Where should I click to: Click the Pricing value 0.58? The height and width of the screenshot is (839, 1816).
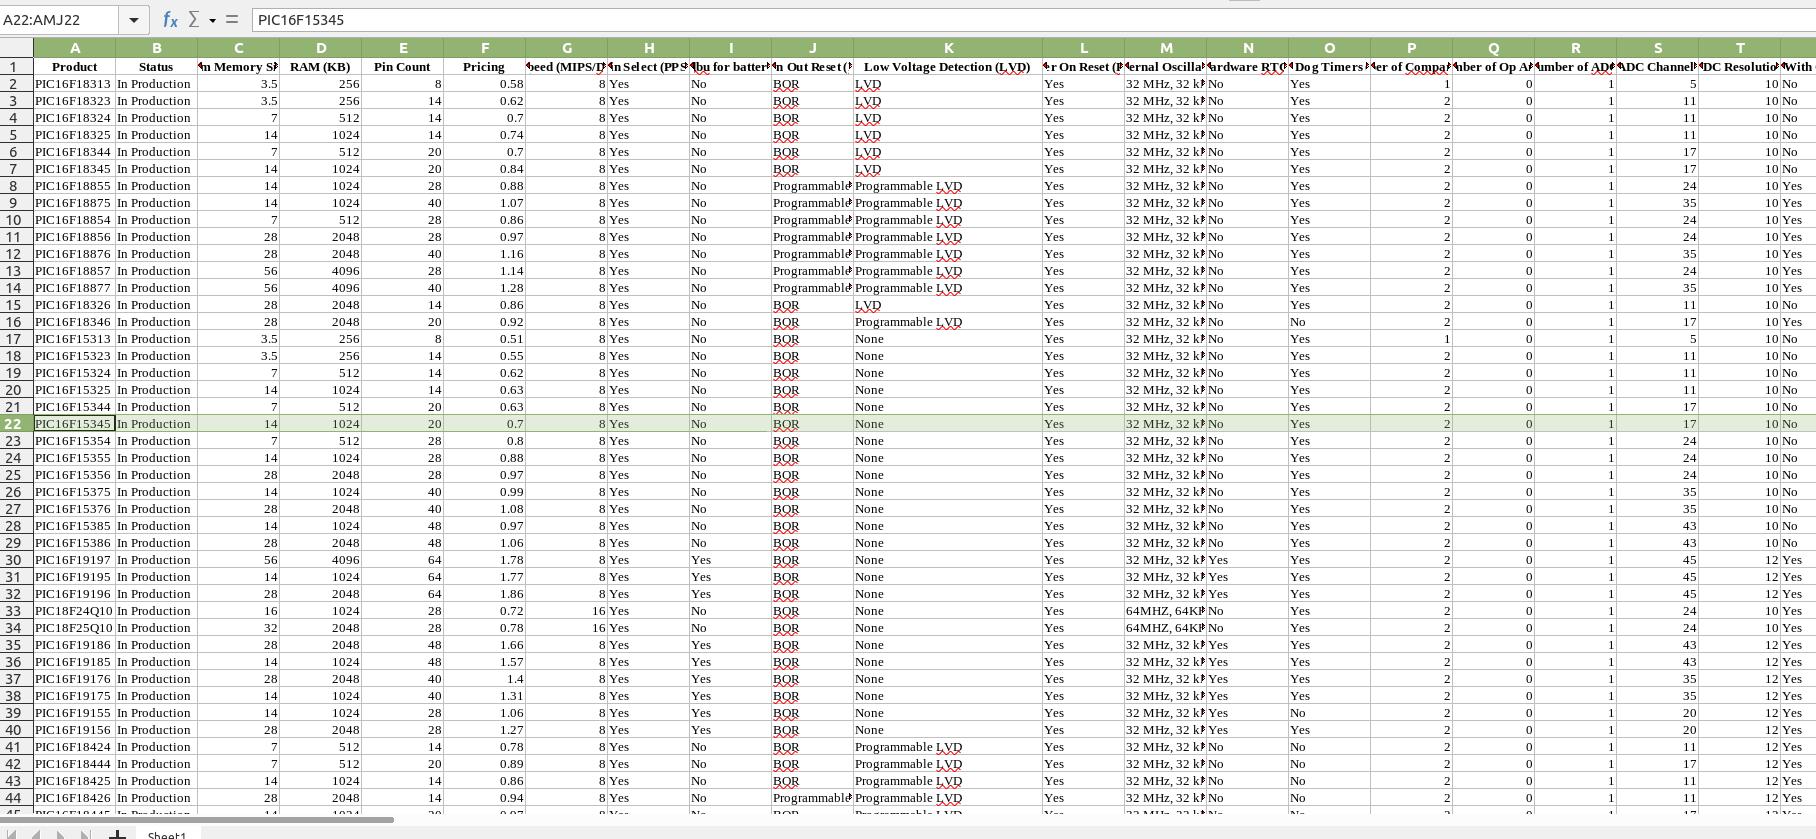[484, 83]
